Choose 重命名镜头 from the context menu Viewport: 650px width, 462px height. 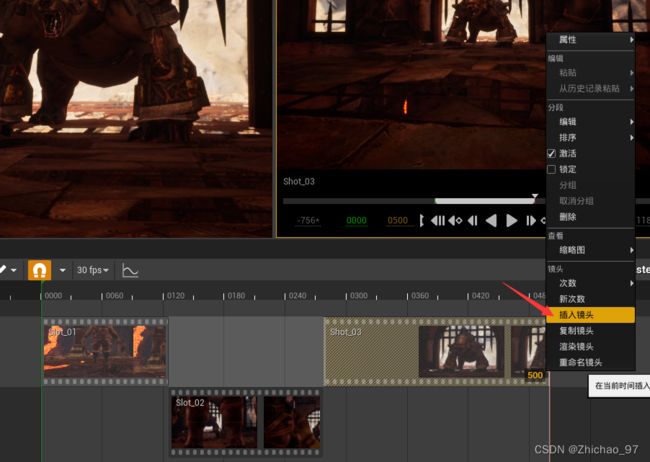coord(591,362)
